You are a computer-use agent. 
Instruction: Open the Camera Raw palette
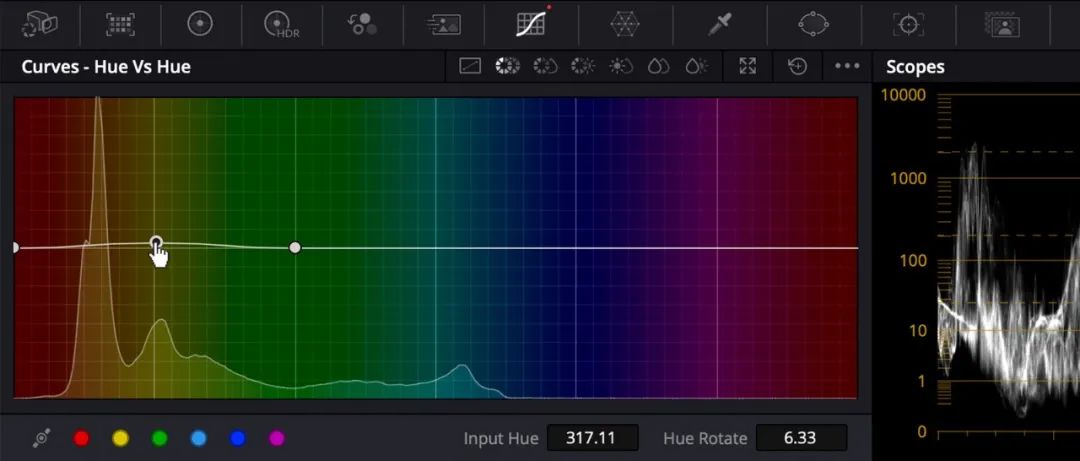(39, 24)
